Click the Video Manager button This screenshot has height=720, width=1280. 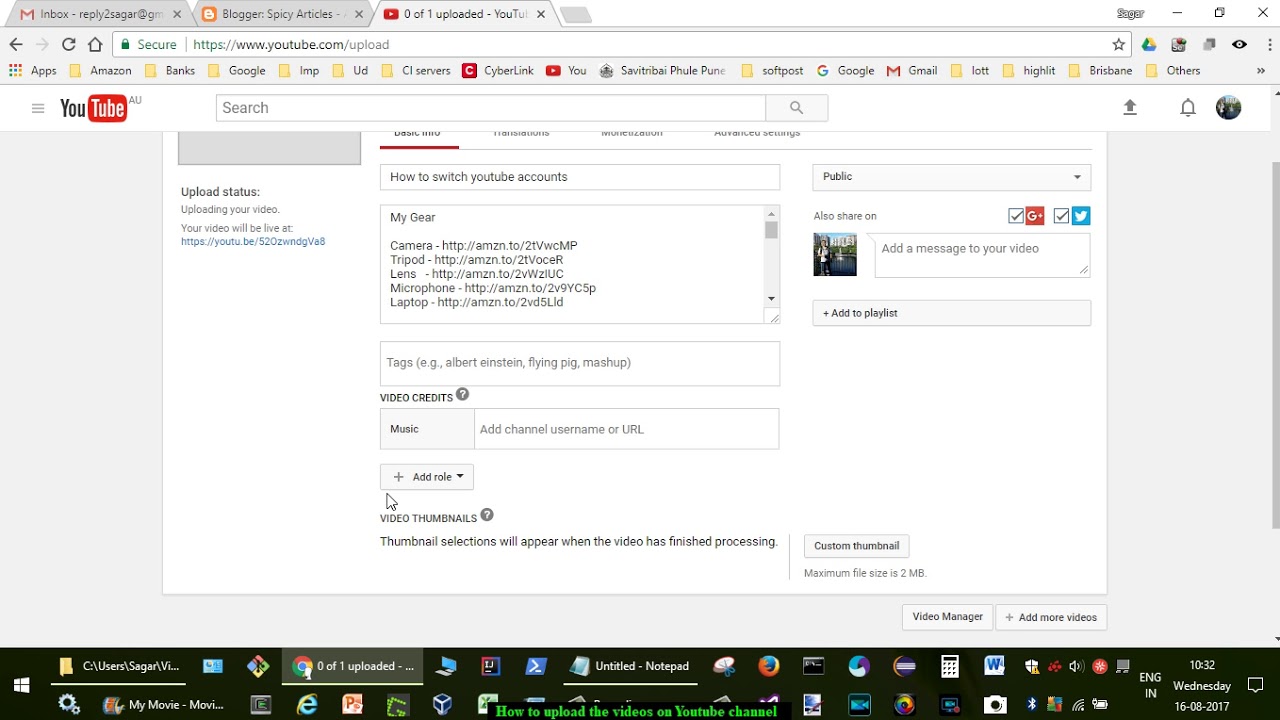[x=947, y=617]
